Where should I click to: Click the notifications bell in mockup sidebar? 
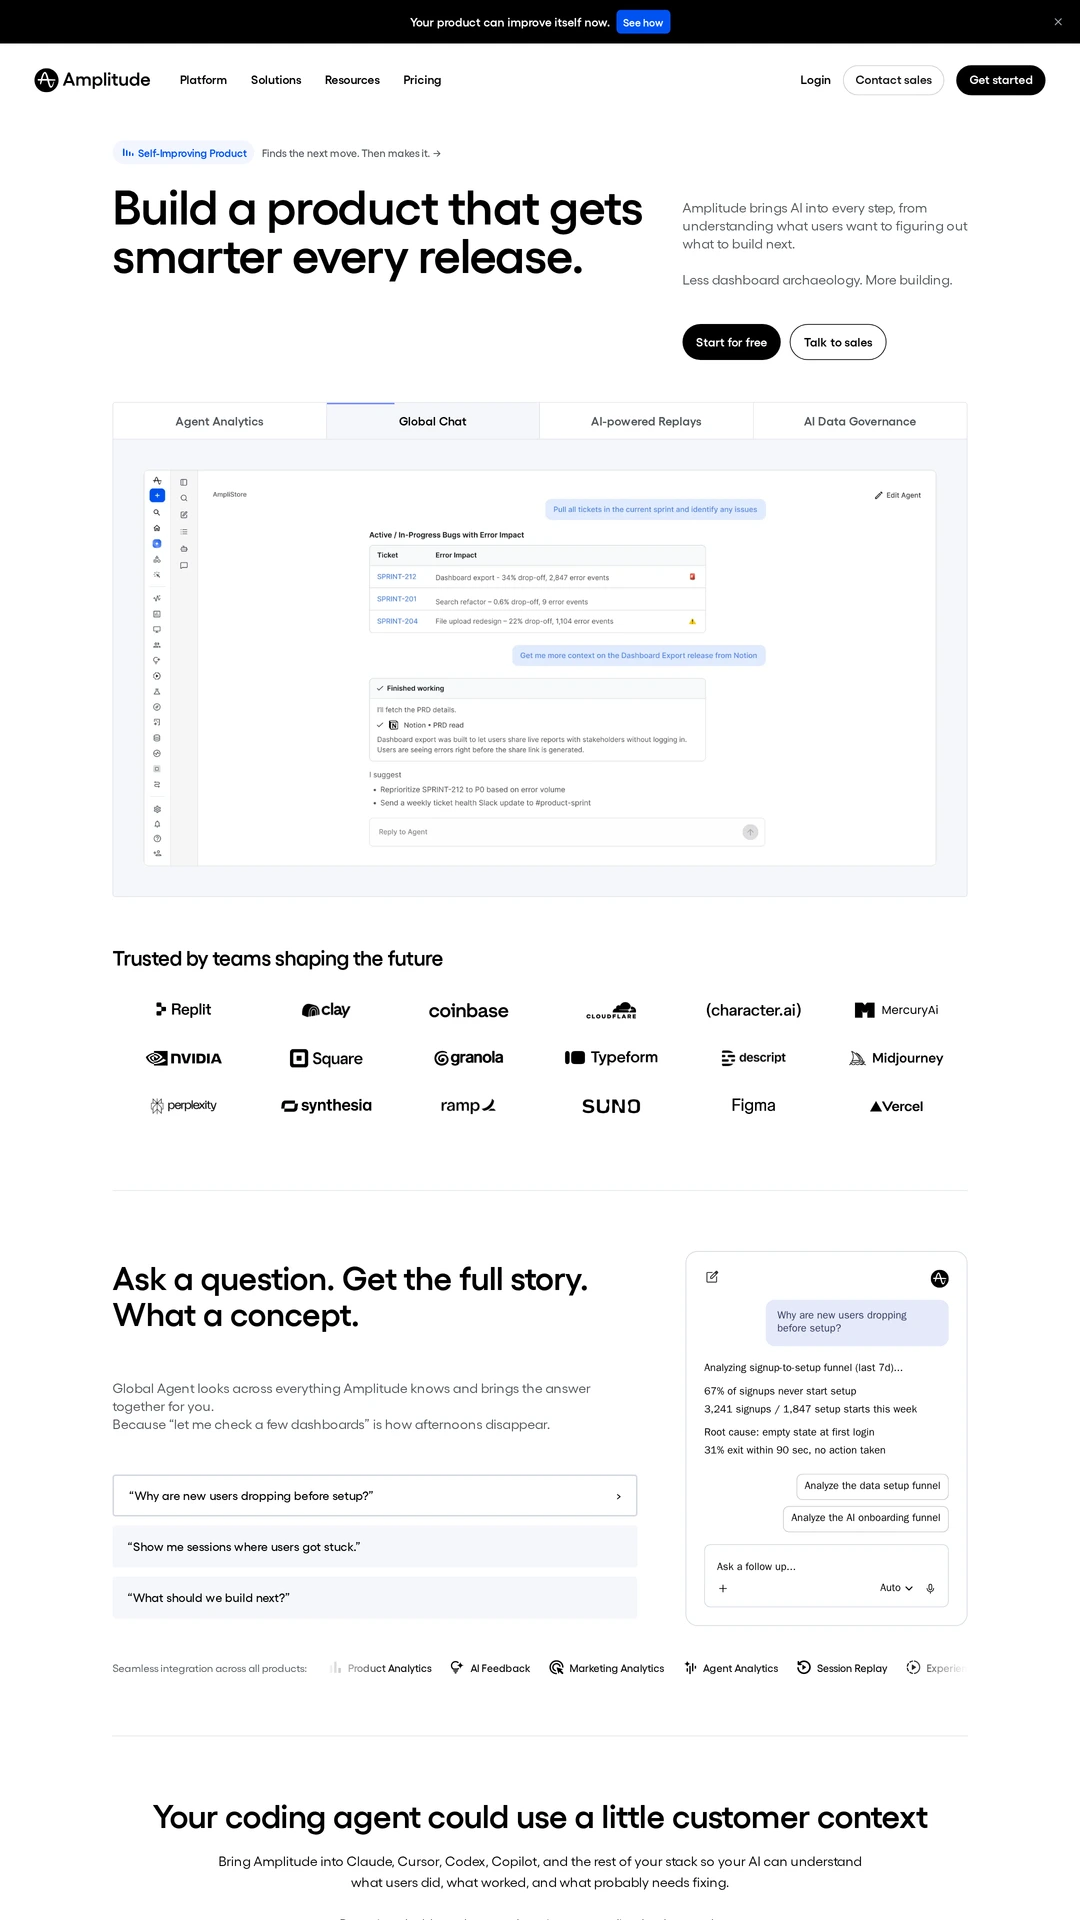pyautogui.click(x=157, y=824)
